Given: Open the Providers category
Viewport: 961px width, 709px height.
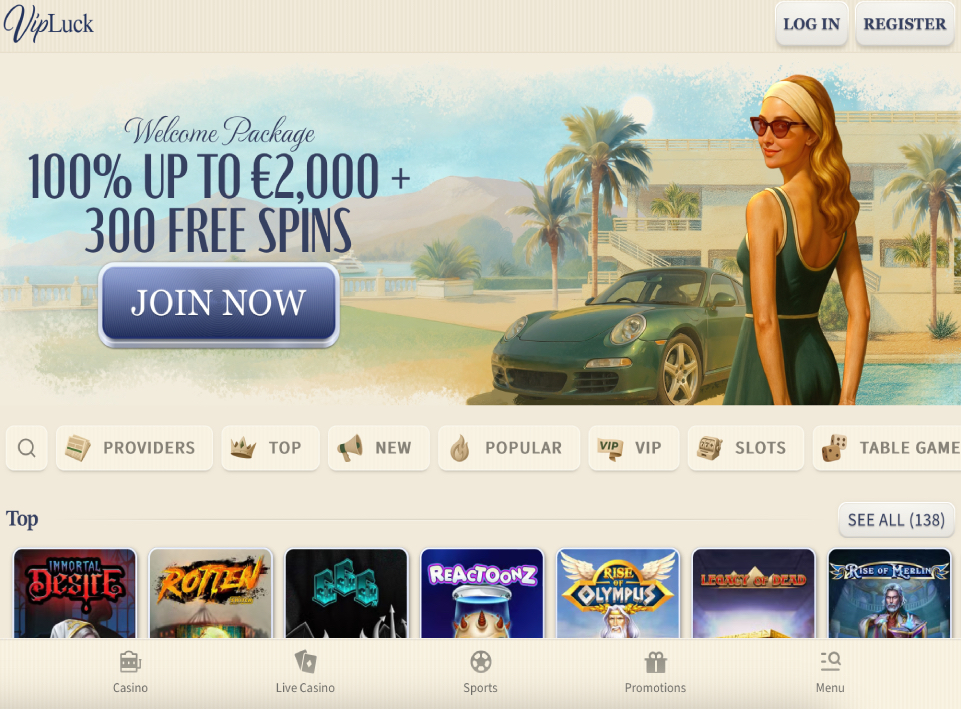Looking at the screenshot, I should (134, 448).
